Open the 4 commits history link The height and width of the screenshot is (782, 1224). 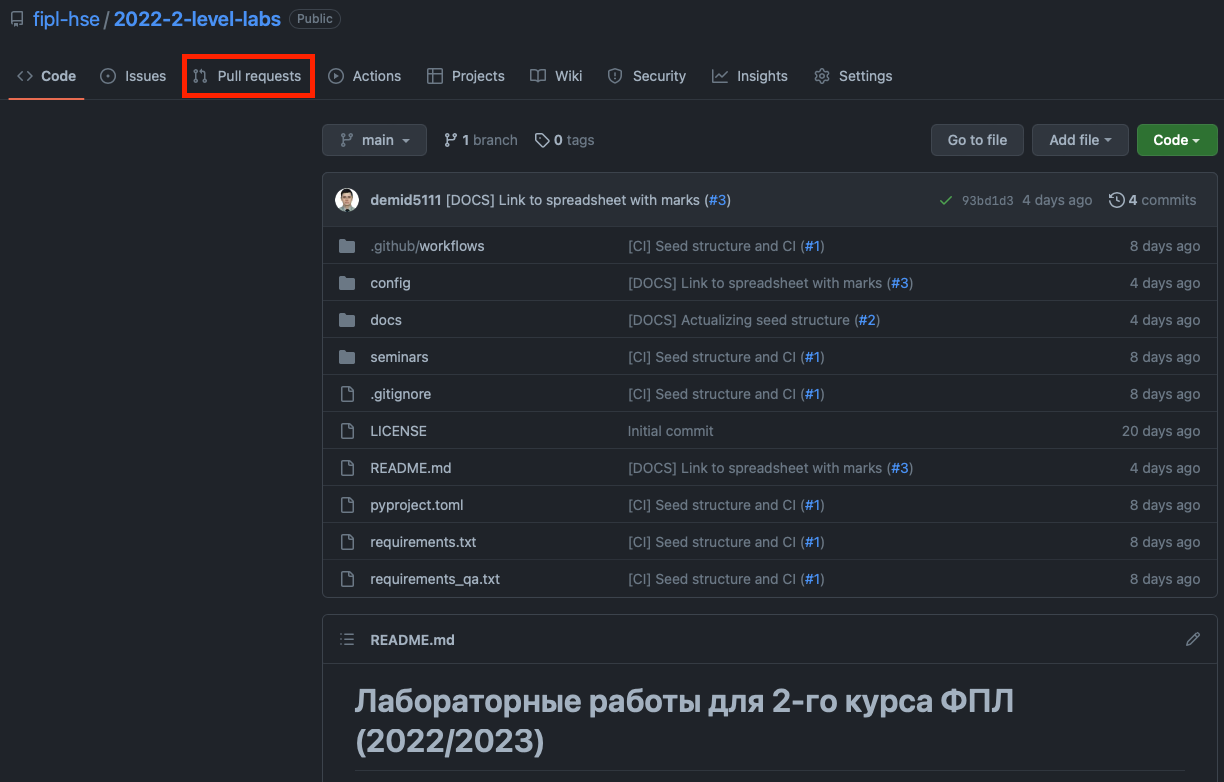coord(1153,200)
